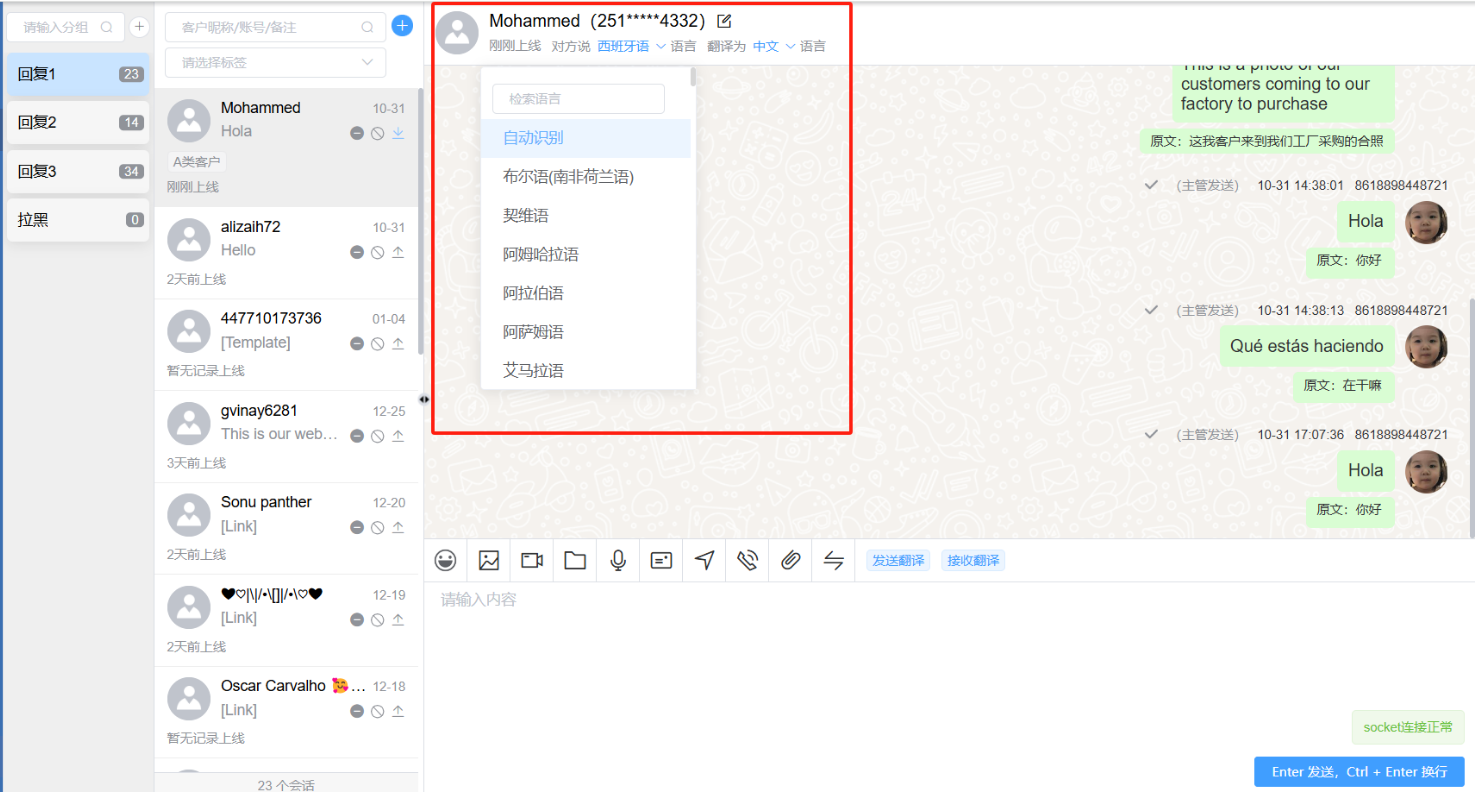Click the panel collapse splitter arrow handle
1475x792 pixels.
click(424, 399)
